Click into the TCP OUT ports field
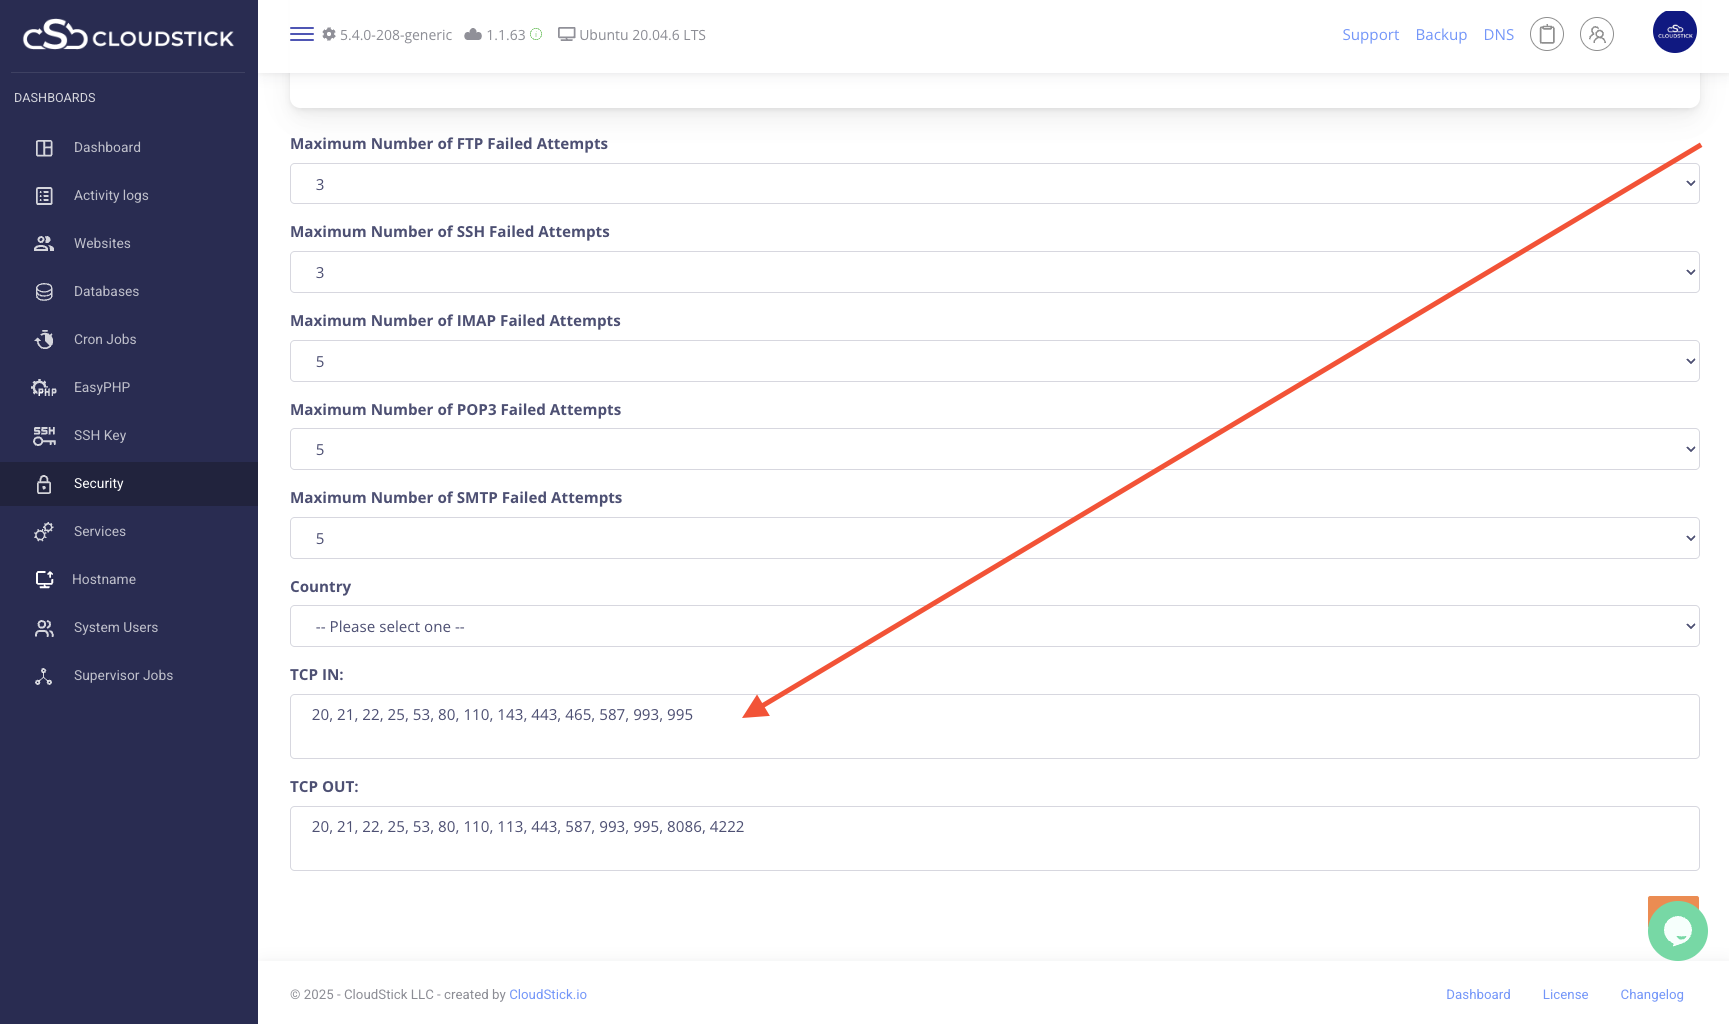 (x=994, y=838)
